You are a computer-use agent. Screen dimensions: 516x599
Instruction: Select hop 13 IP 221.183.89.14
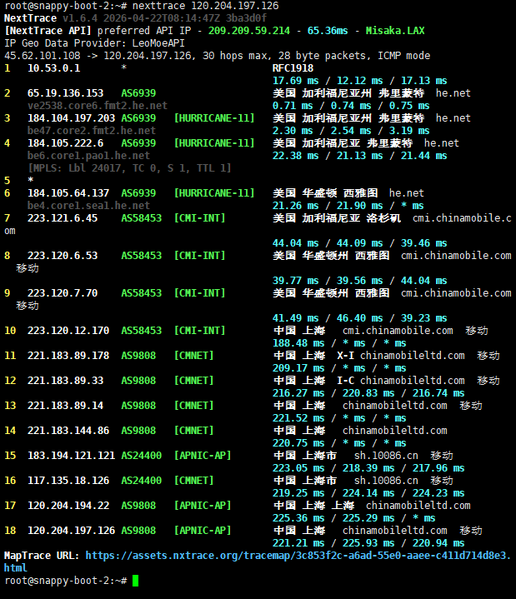coord(65,405)
